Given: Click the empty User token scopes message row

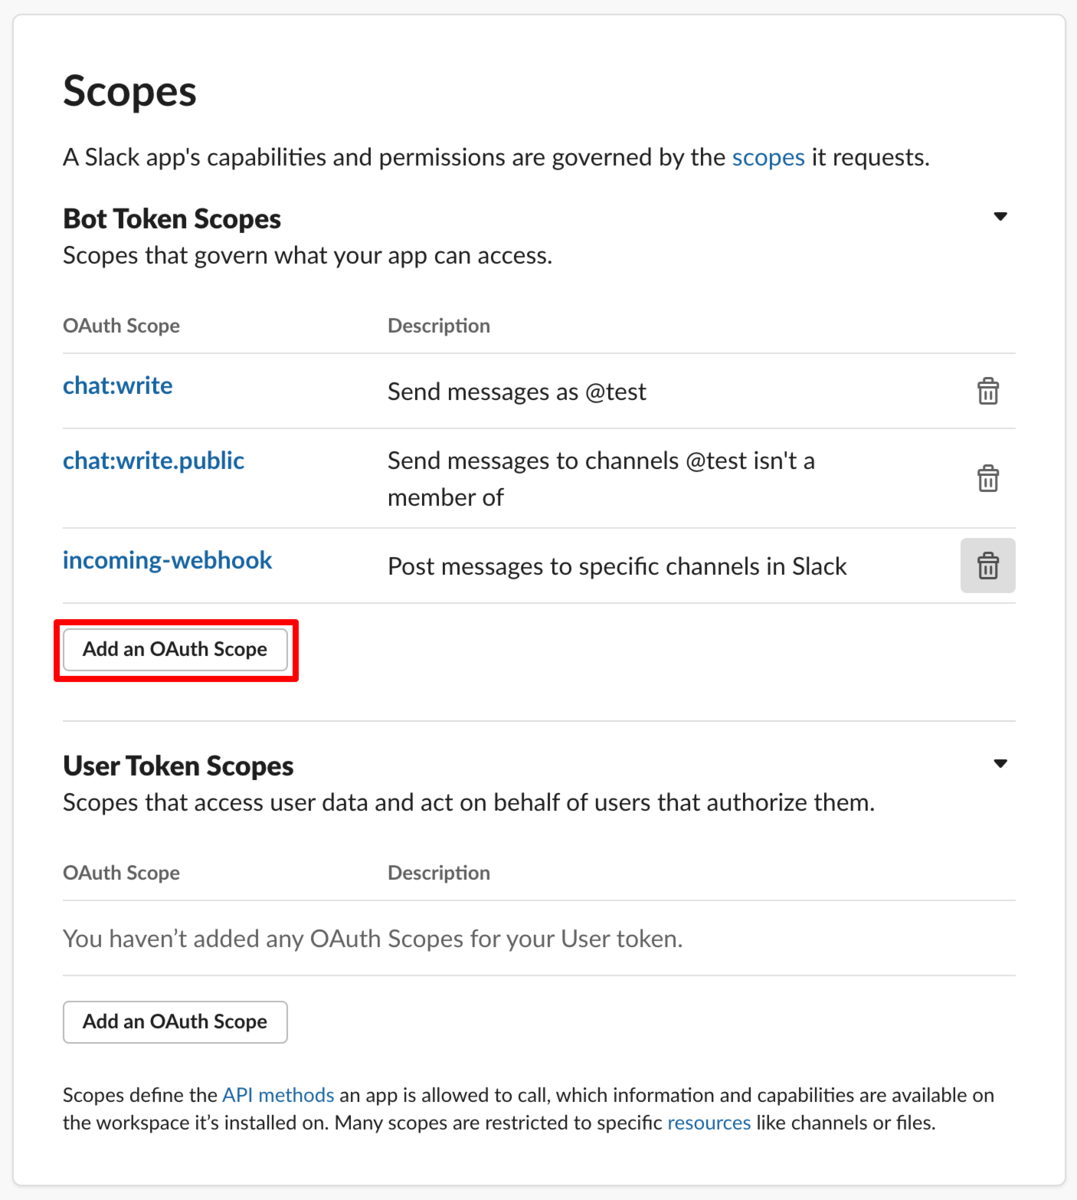Looking at the screenshot, I should click(539, 938).
